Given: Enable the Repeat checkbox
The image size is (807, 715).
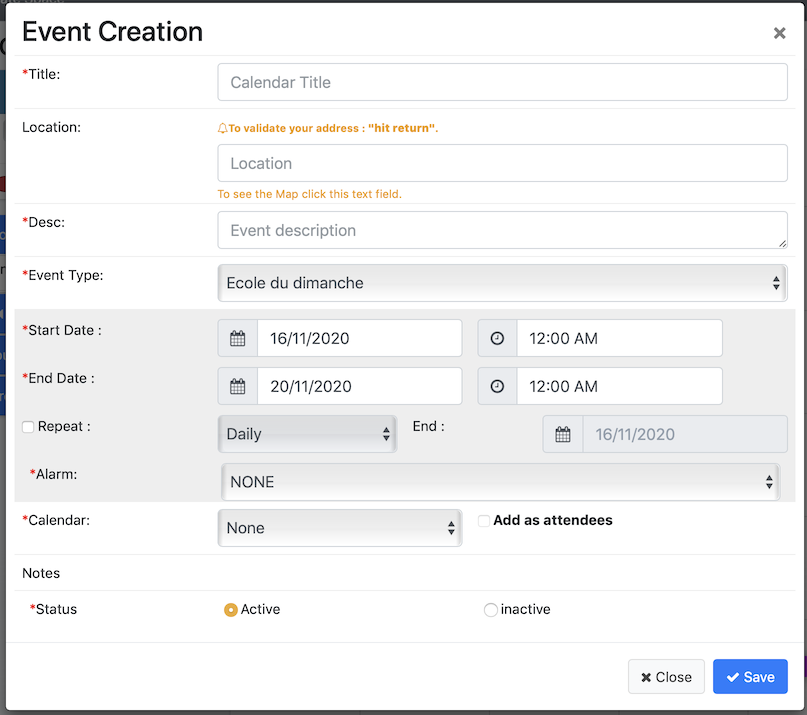Looking at the screenshot, I should [x=28, y=427].
